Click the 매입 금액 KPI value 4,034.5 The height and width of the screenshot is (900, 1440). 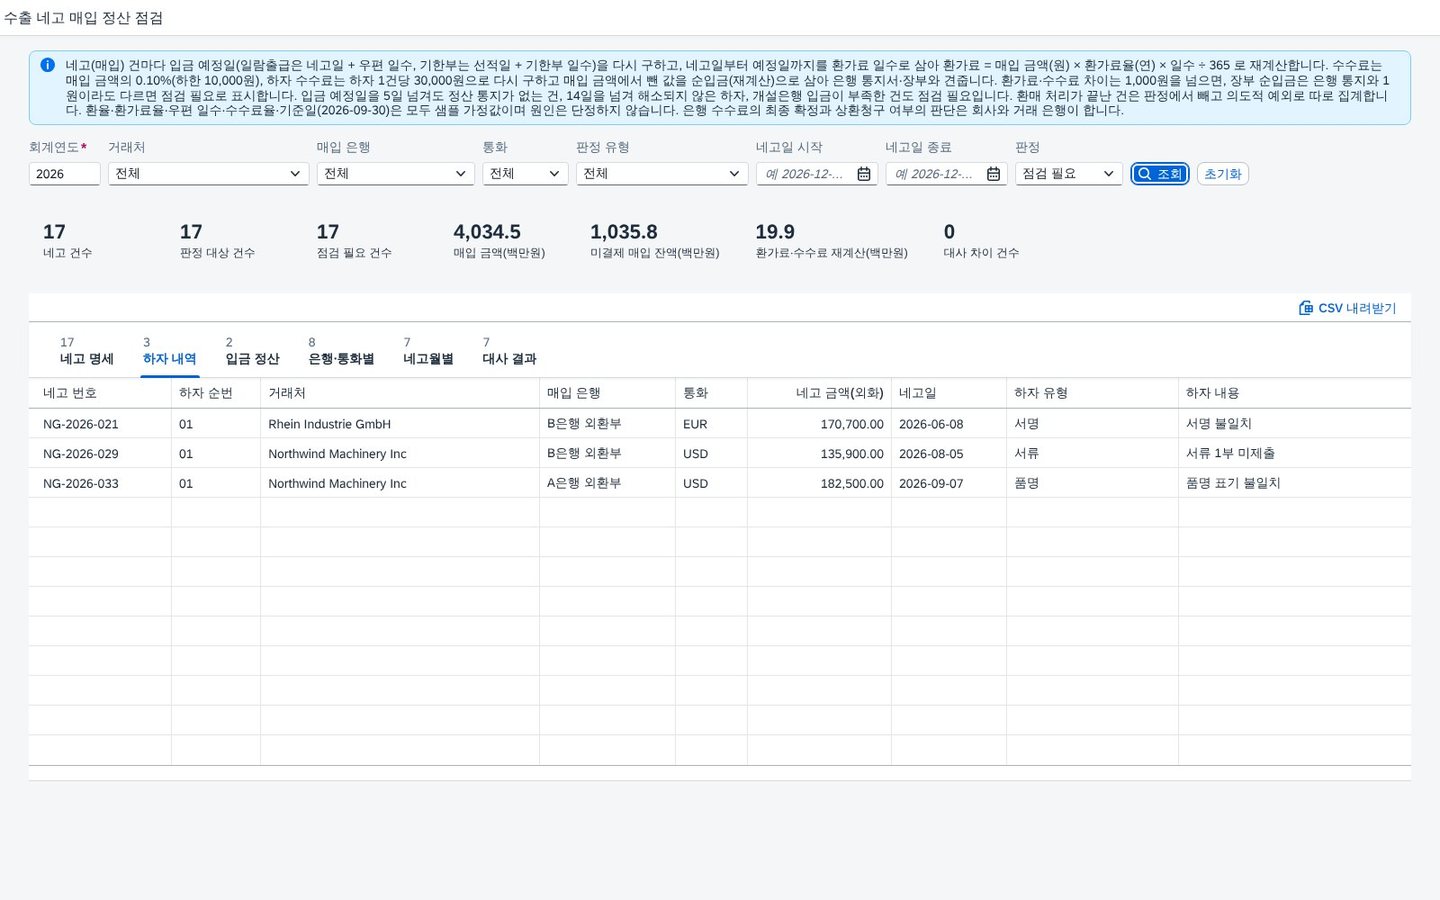point(487,232)
